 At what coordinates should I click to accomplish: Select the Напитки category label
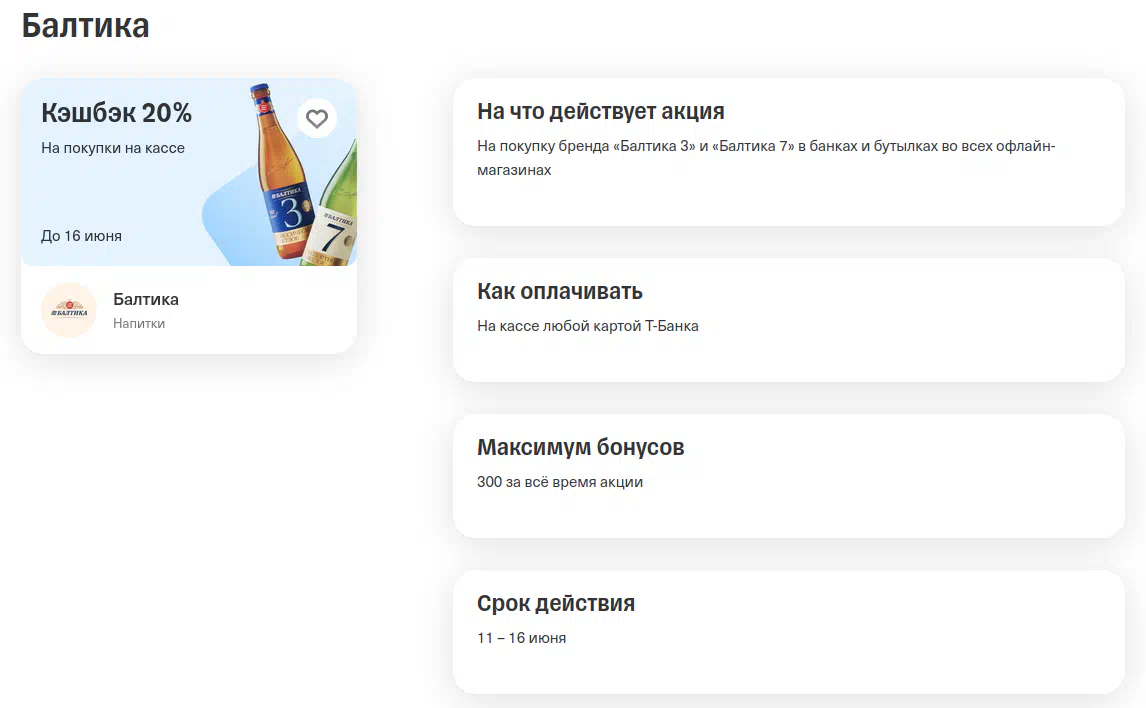click(x=139, y=324)
